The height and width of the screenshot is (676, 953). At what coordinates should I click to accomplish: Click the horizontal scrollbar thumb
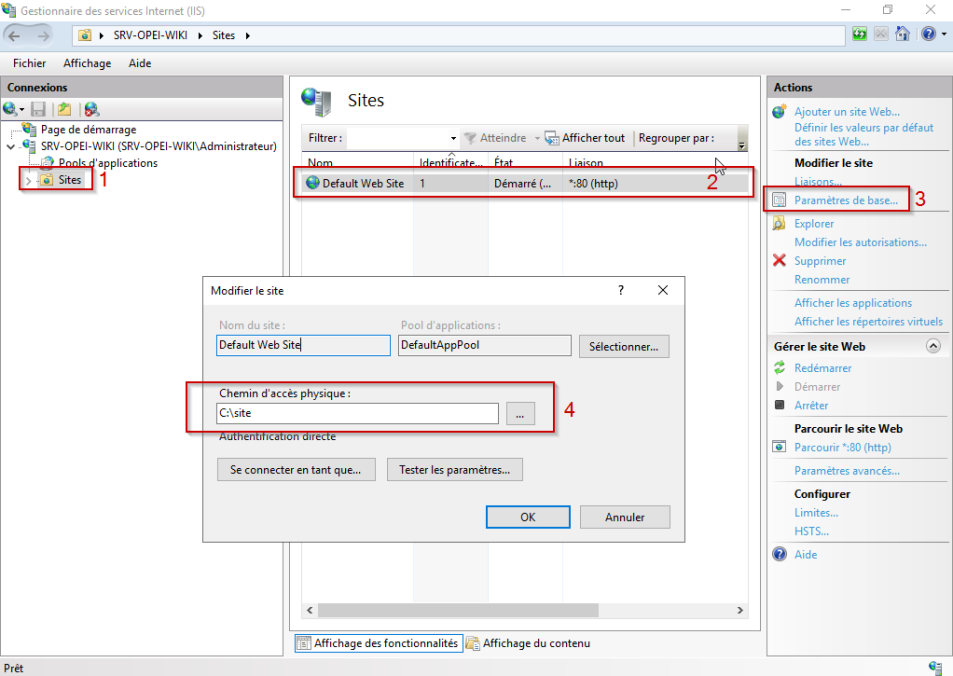tap(458, 610)
